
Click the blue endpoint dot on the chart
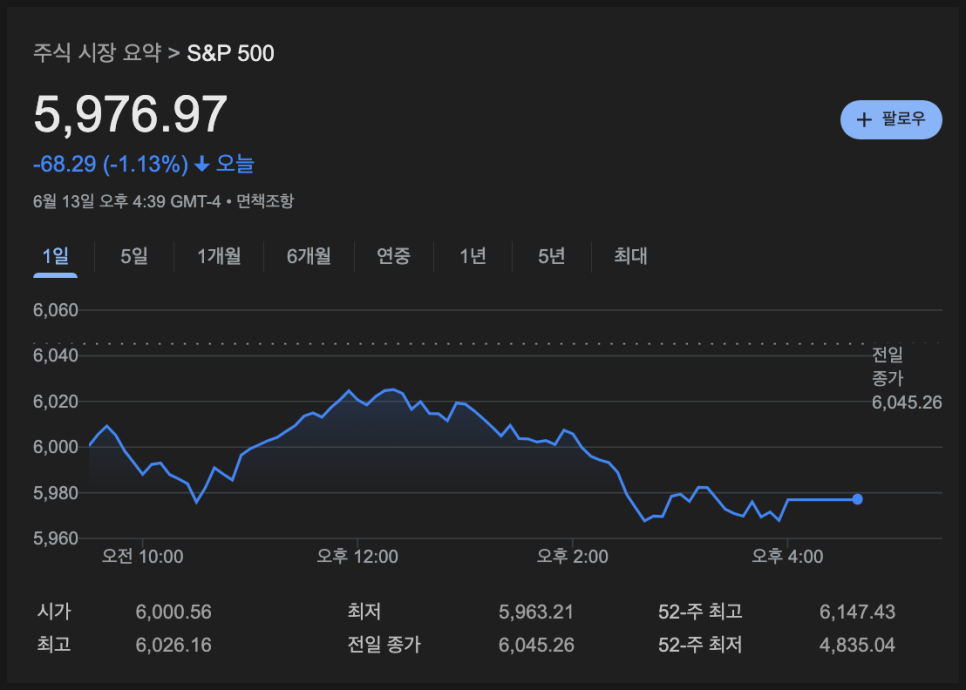click(857, 499)
